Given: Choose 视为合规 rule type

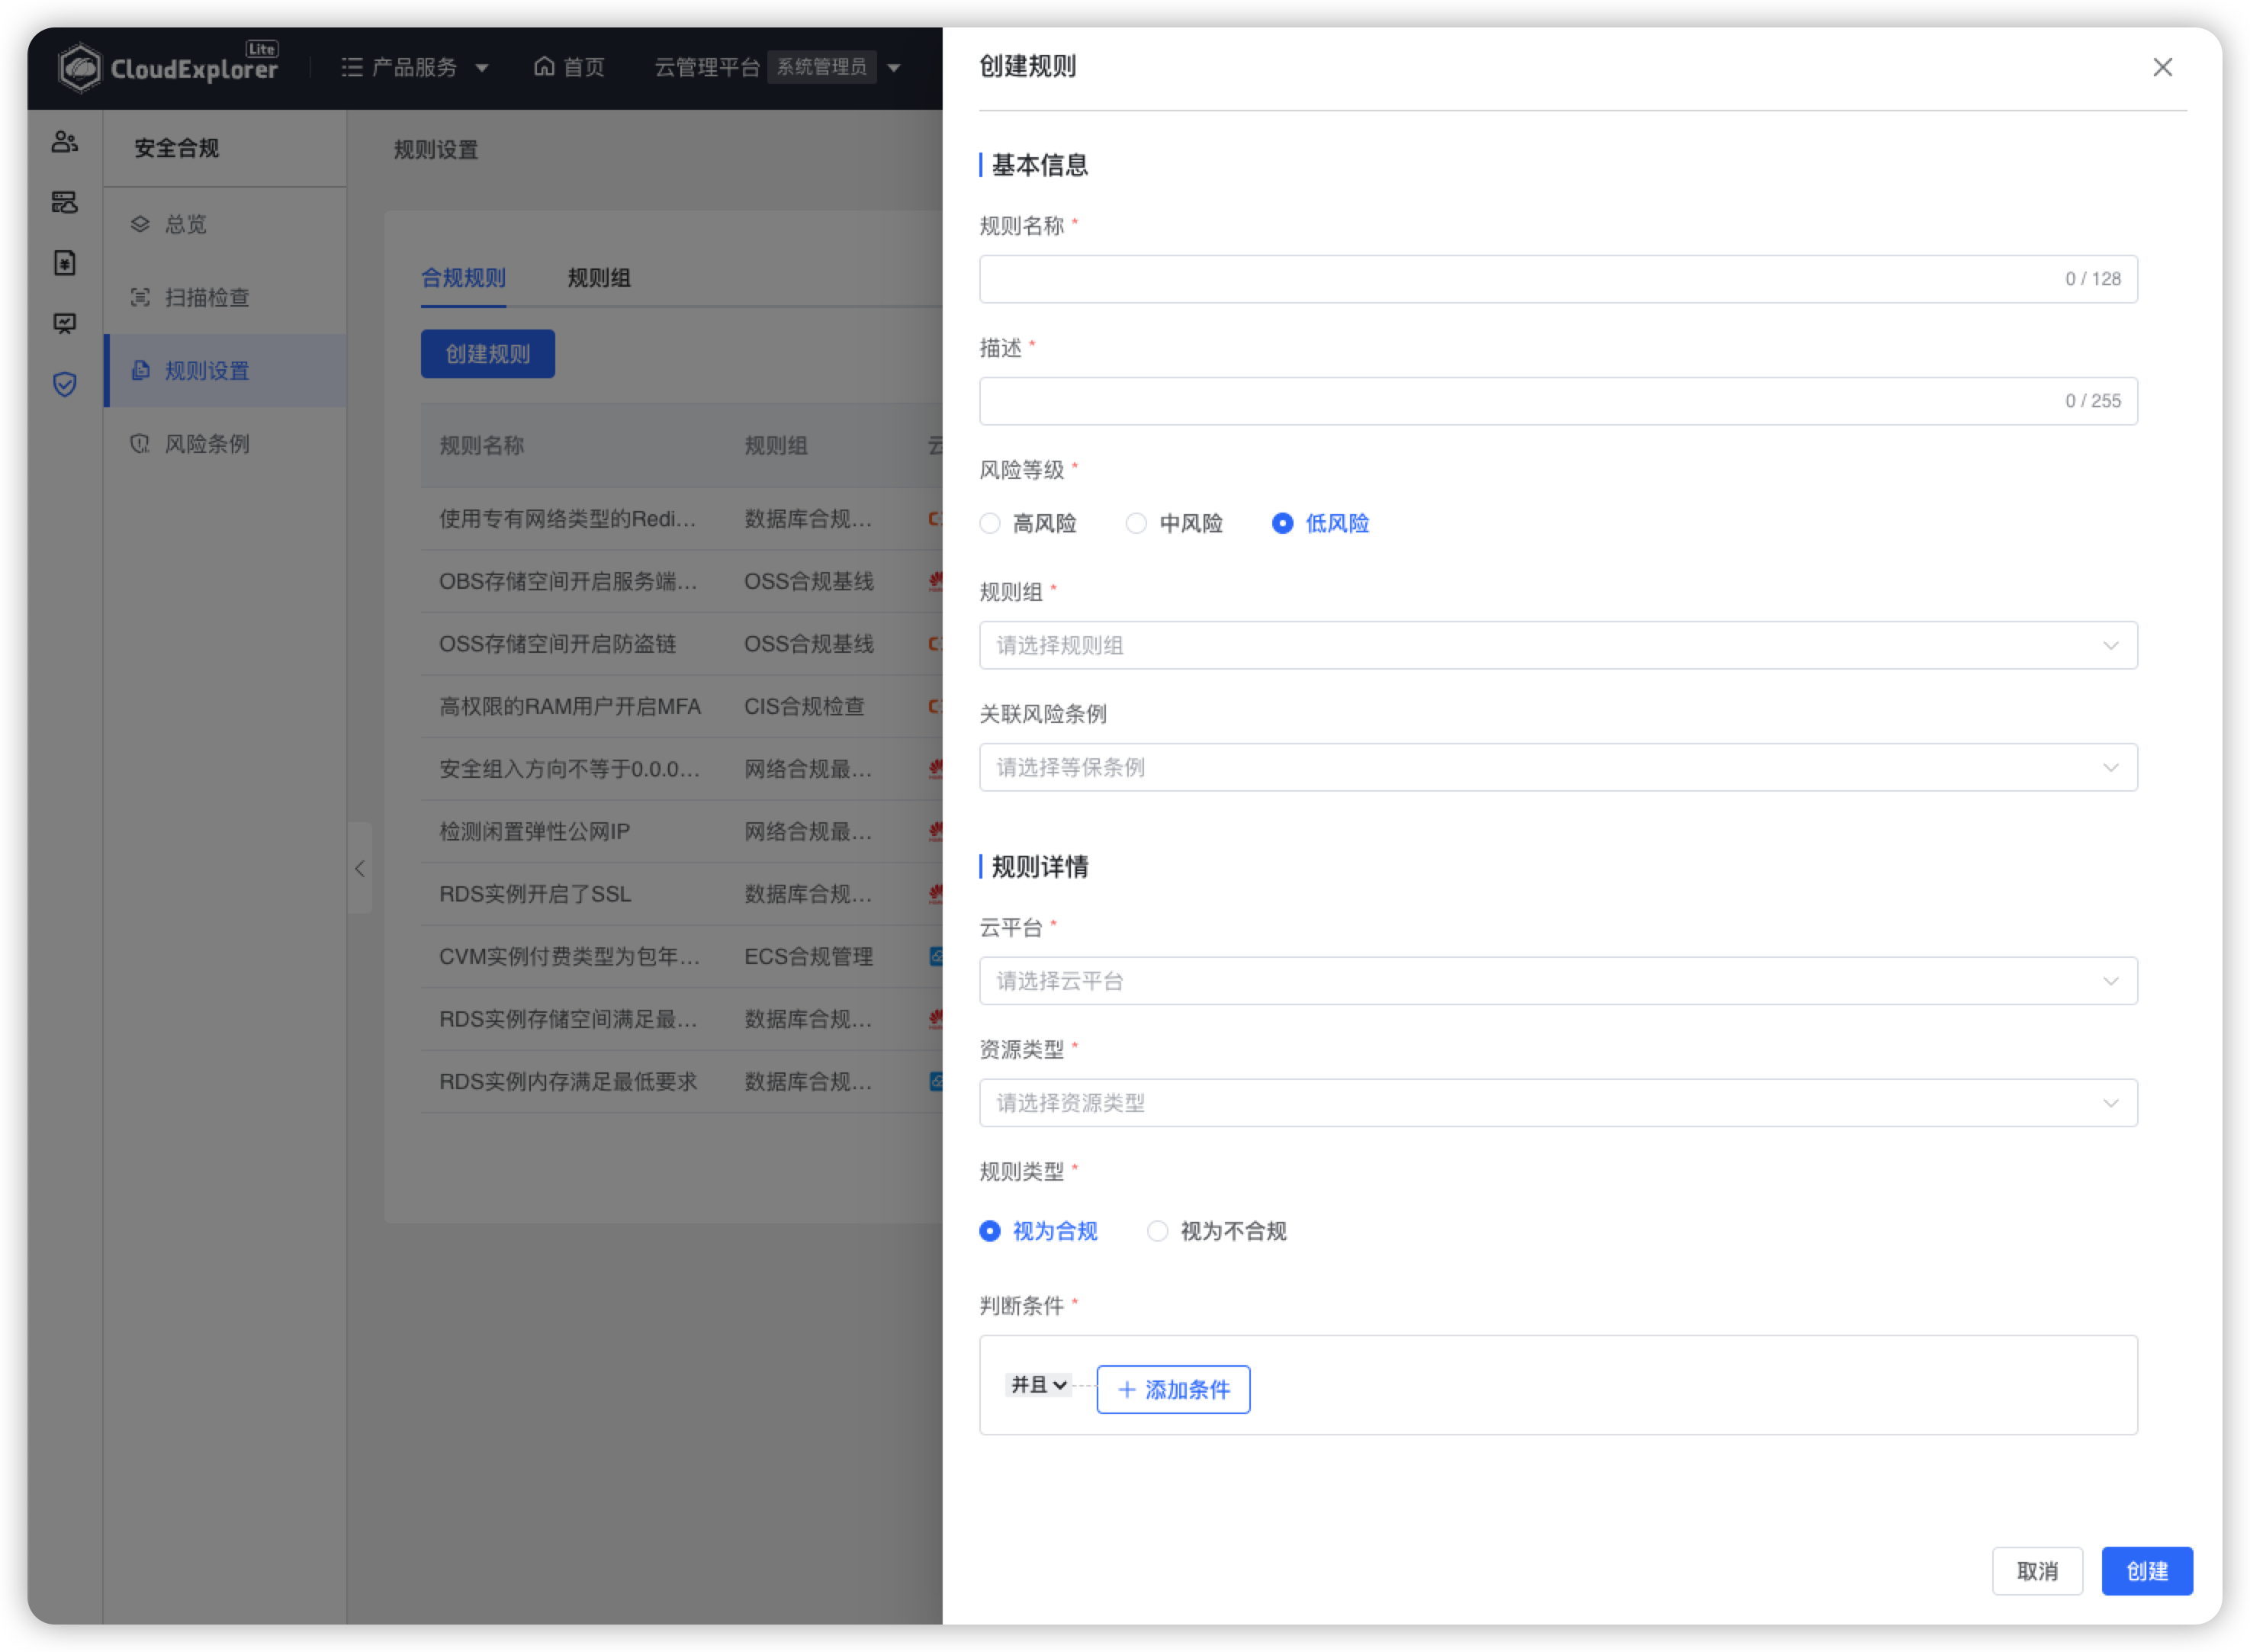Looking at the screenshot, I should 1038,1231.
